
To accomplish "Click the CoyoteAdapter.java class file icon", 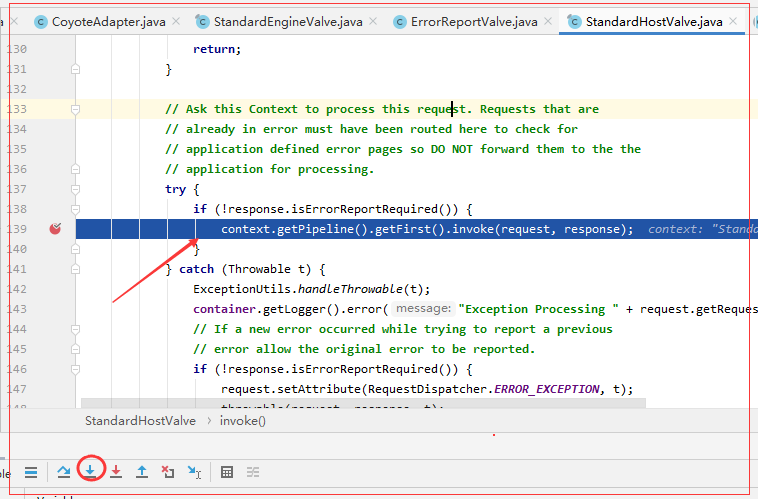I will pos(41,22).
